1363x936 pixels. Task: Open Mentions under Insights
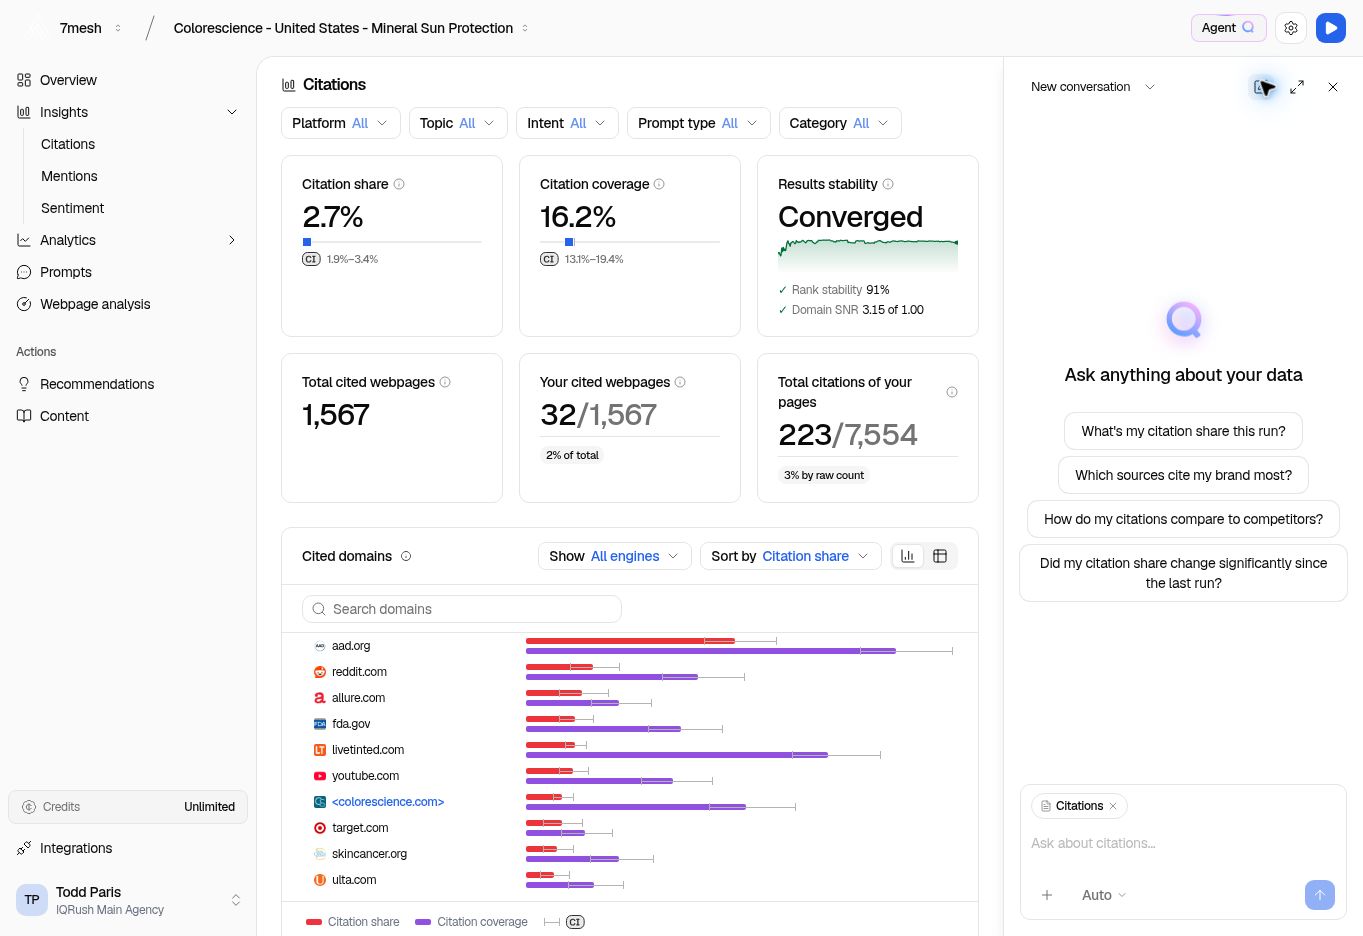tap(69, 176)
